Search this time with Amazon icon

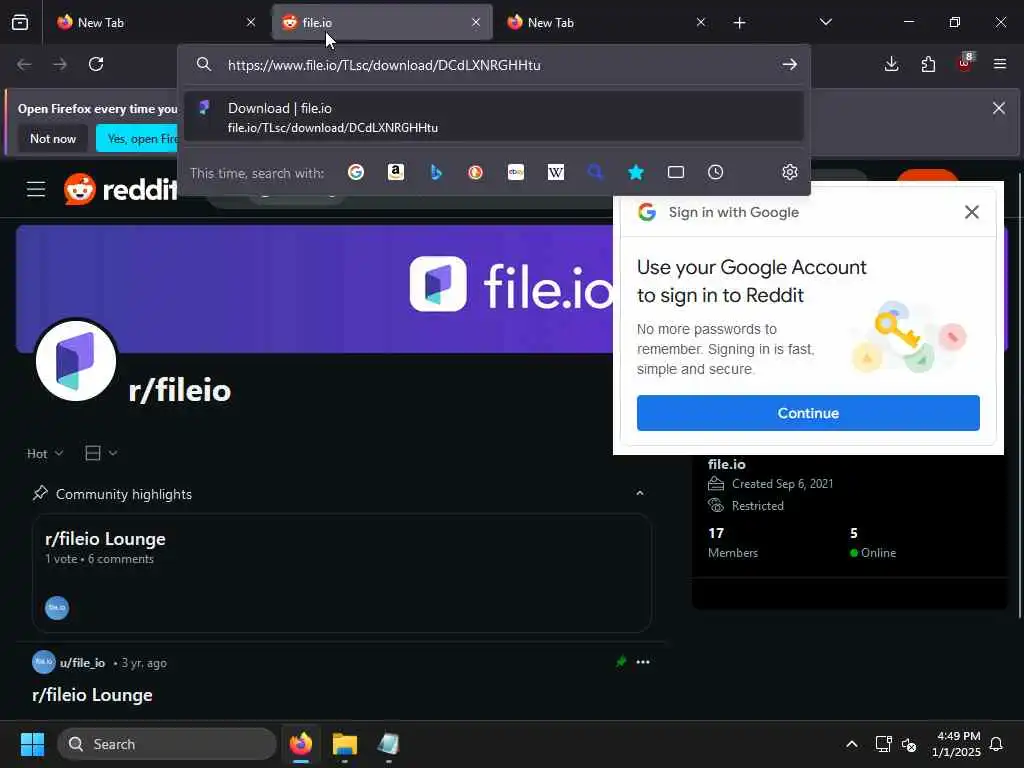pos(396,172)
